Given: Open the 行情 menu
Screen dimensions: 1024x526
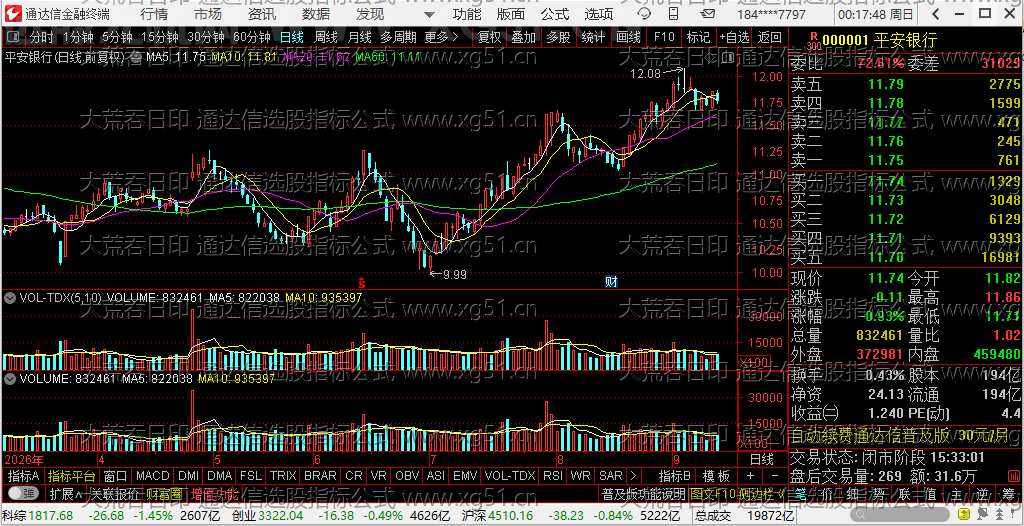Looking at the screenshot, I should click(153, 14).
